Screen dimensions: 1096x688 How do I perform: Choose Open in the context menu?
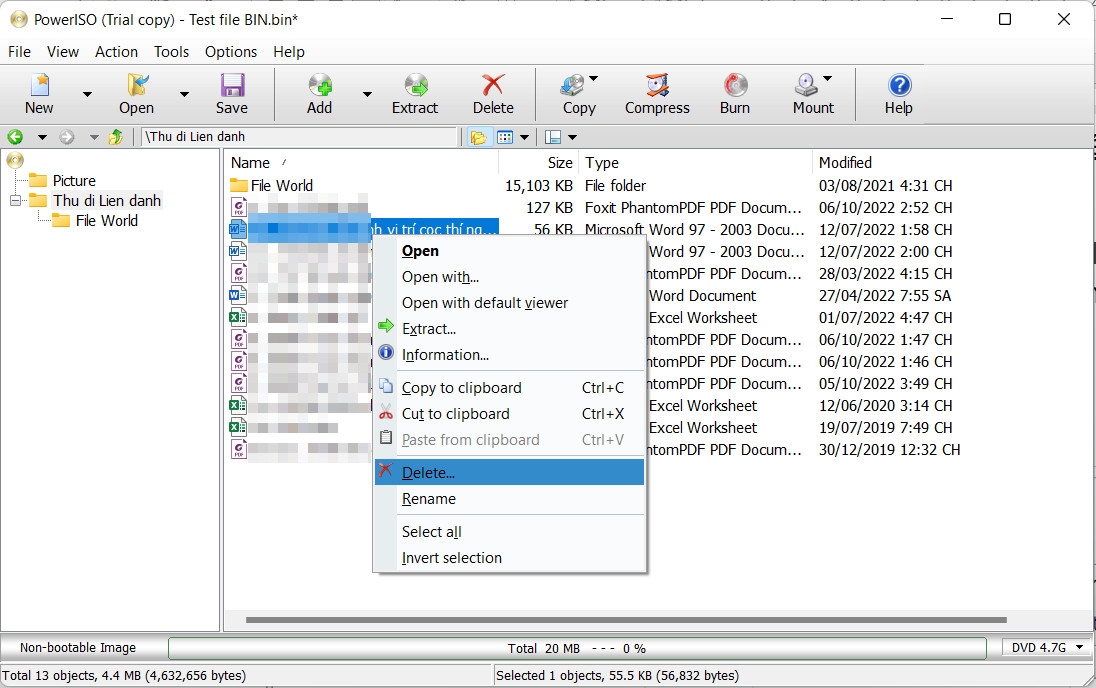pyautogui.click(x=509, y=251)
